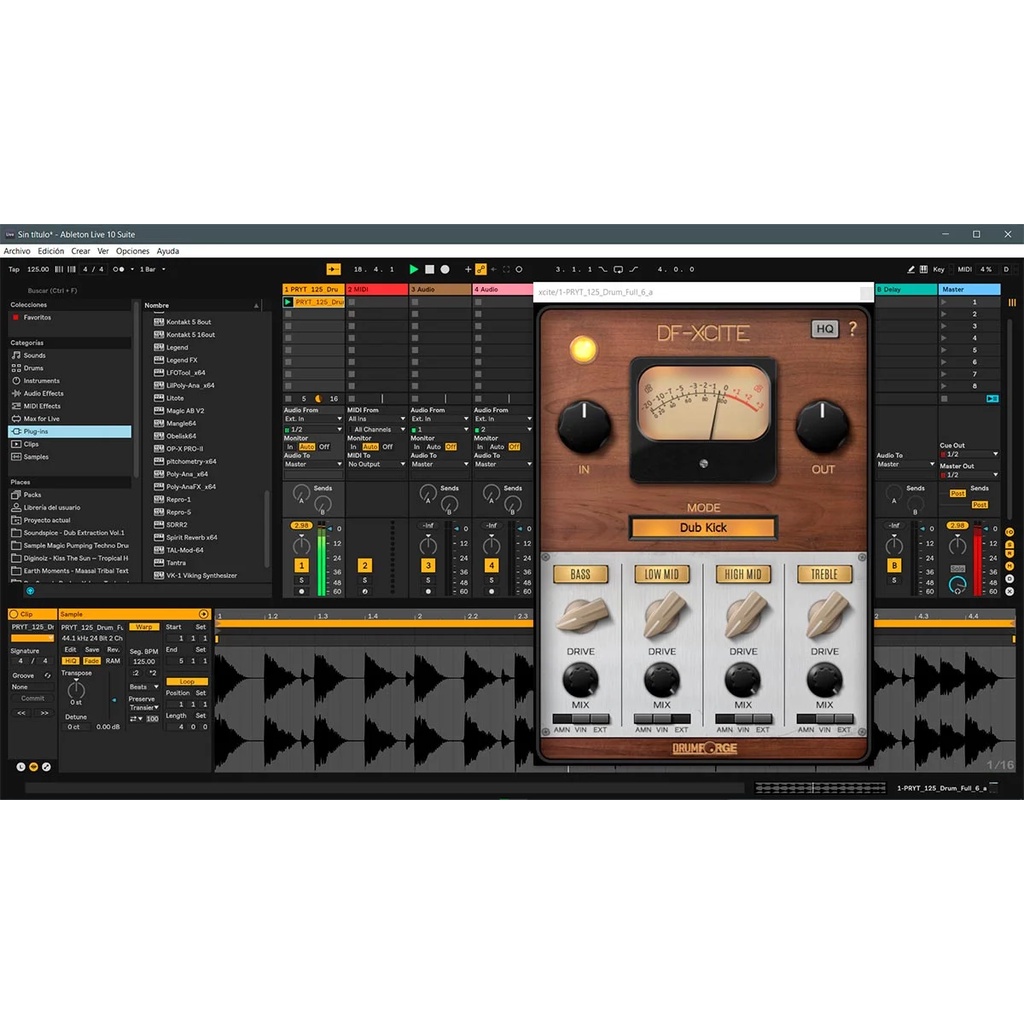Screen dimensions: 1024x1024
Task: Click the LOW MID band button
Action: point(662,574)
